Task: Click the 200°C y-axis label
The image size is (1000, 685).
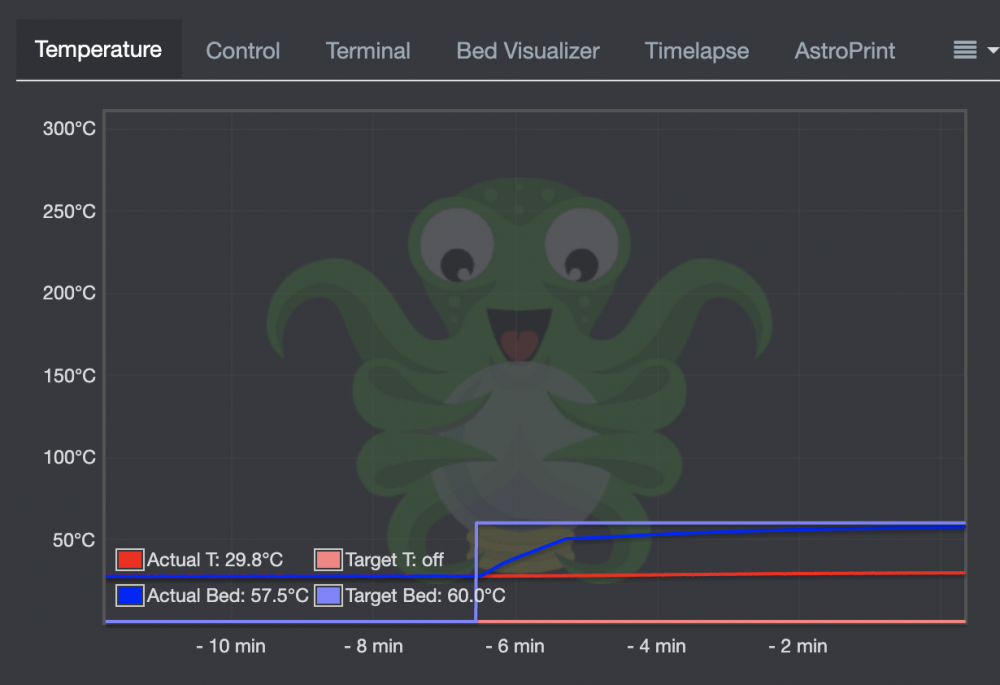Action: [x=69, y=293]
